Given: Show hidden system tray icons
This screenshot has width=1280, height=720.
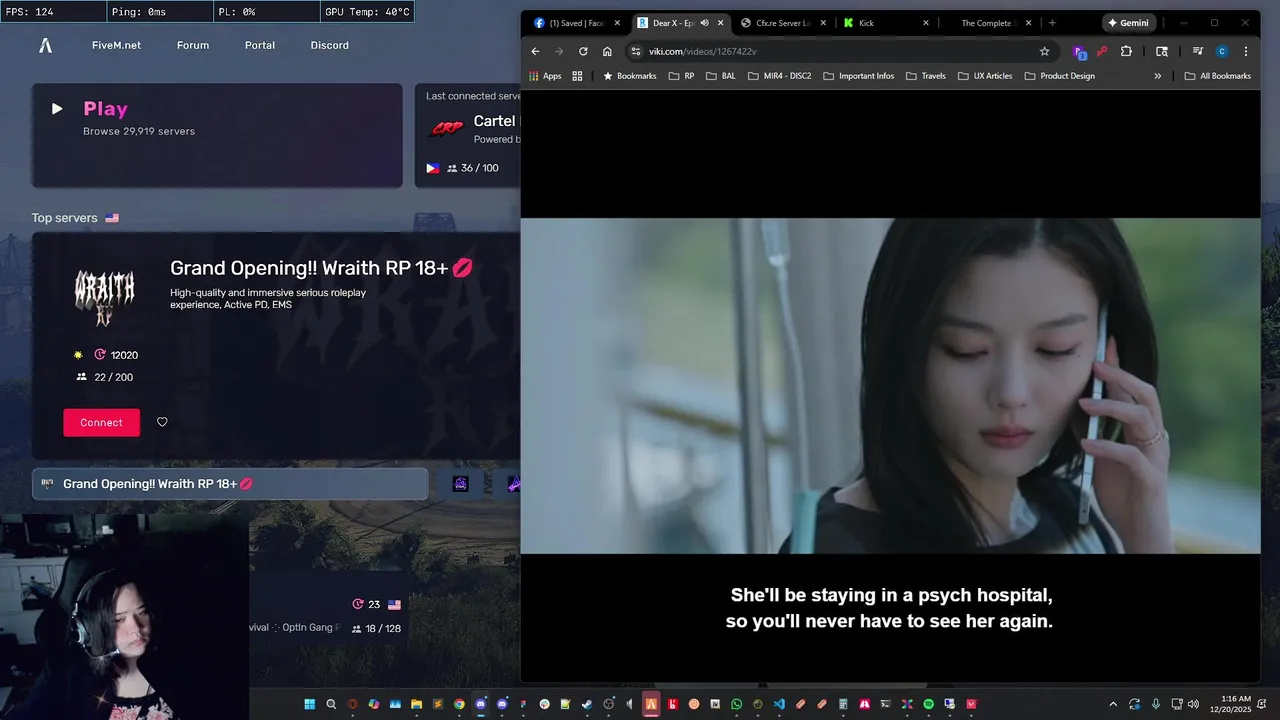Looking at the screenshot, I should pyautogui.click(x=1113, y=704).
